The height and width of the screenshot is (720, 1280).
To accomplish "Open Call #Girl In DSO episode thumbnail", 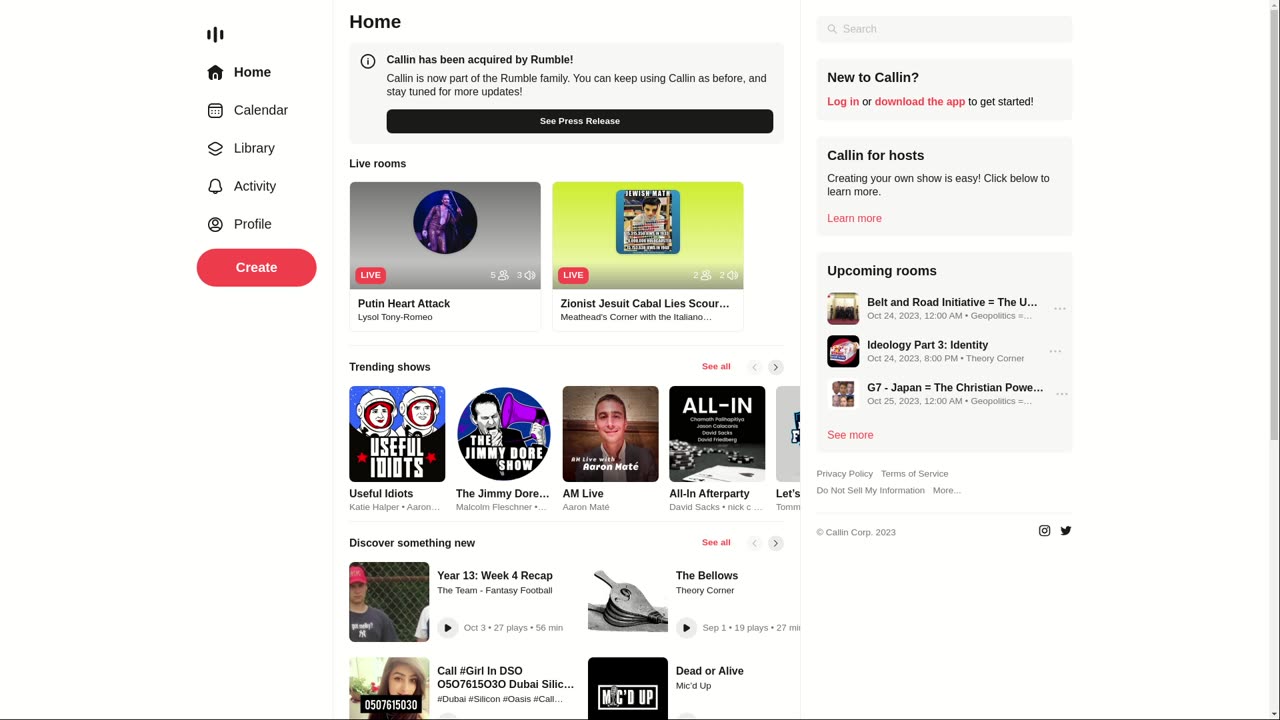I will point(389,688).
